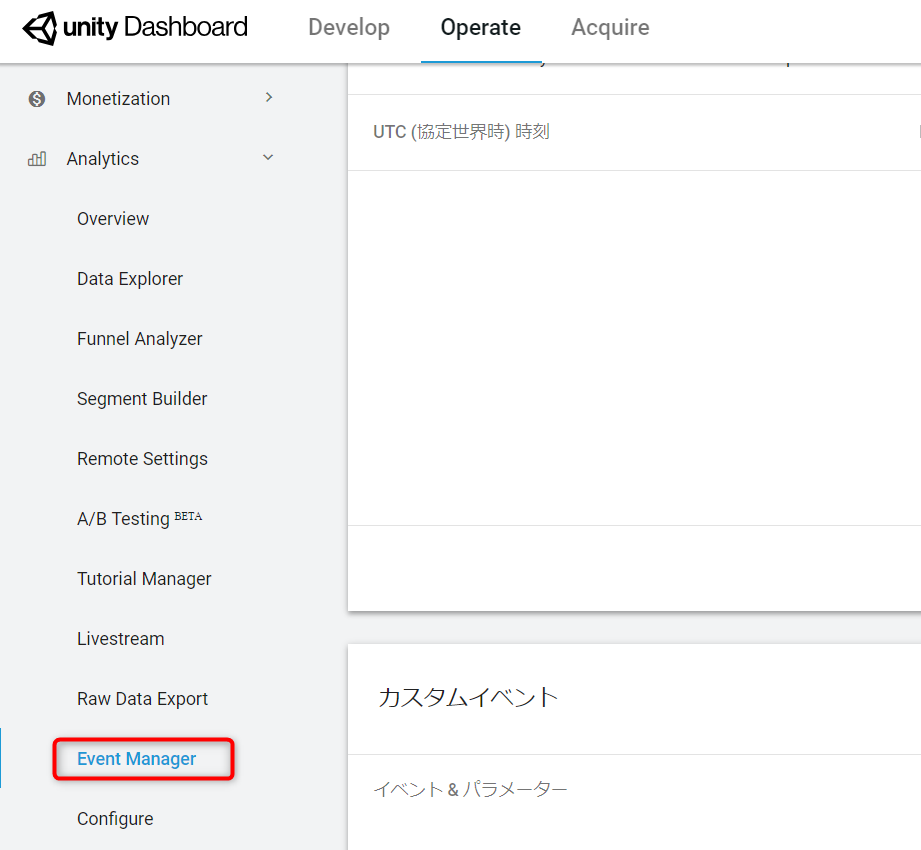Open Data Explorer page
This screenshot has width=921, height=850.
(x=130, y=278)
